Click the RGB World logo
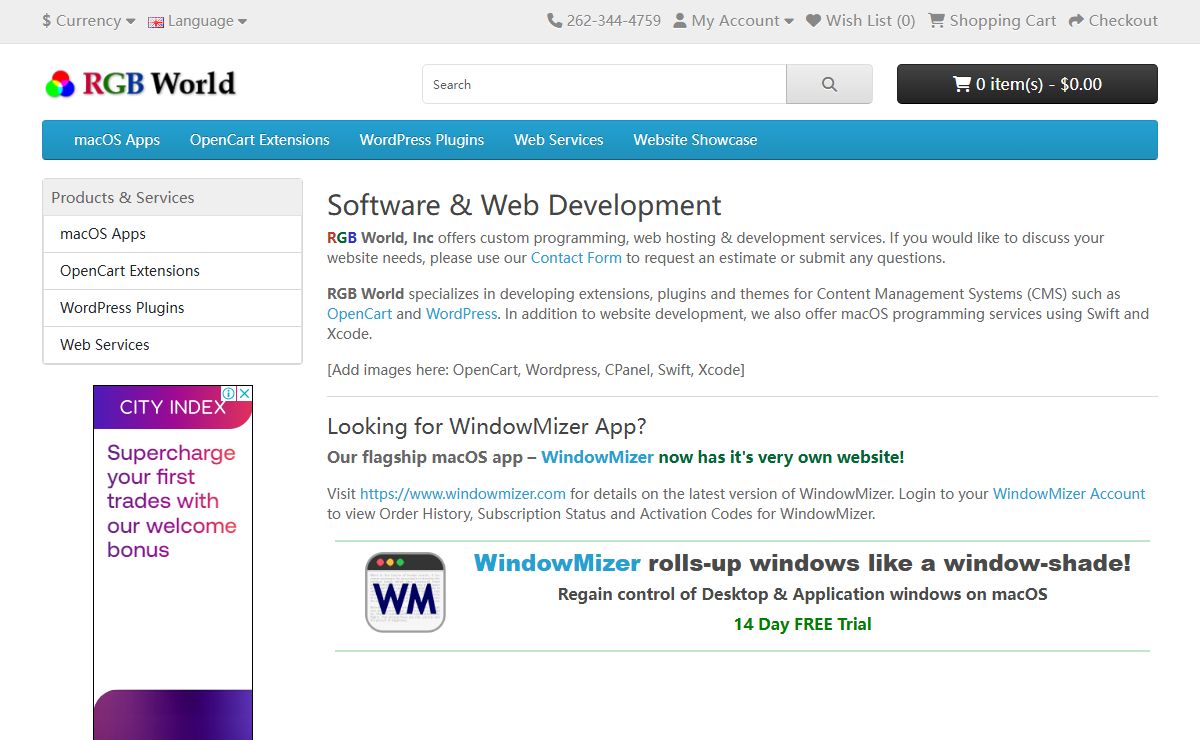 pyautogui.click(x=141, y=84)
